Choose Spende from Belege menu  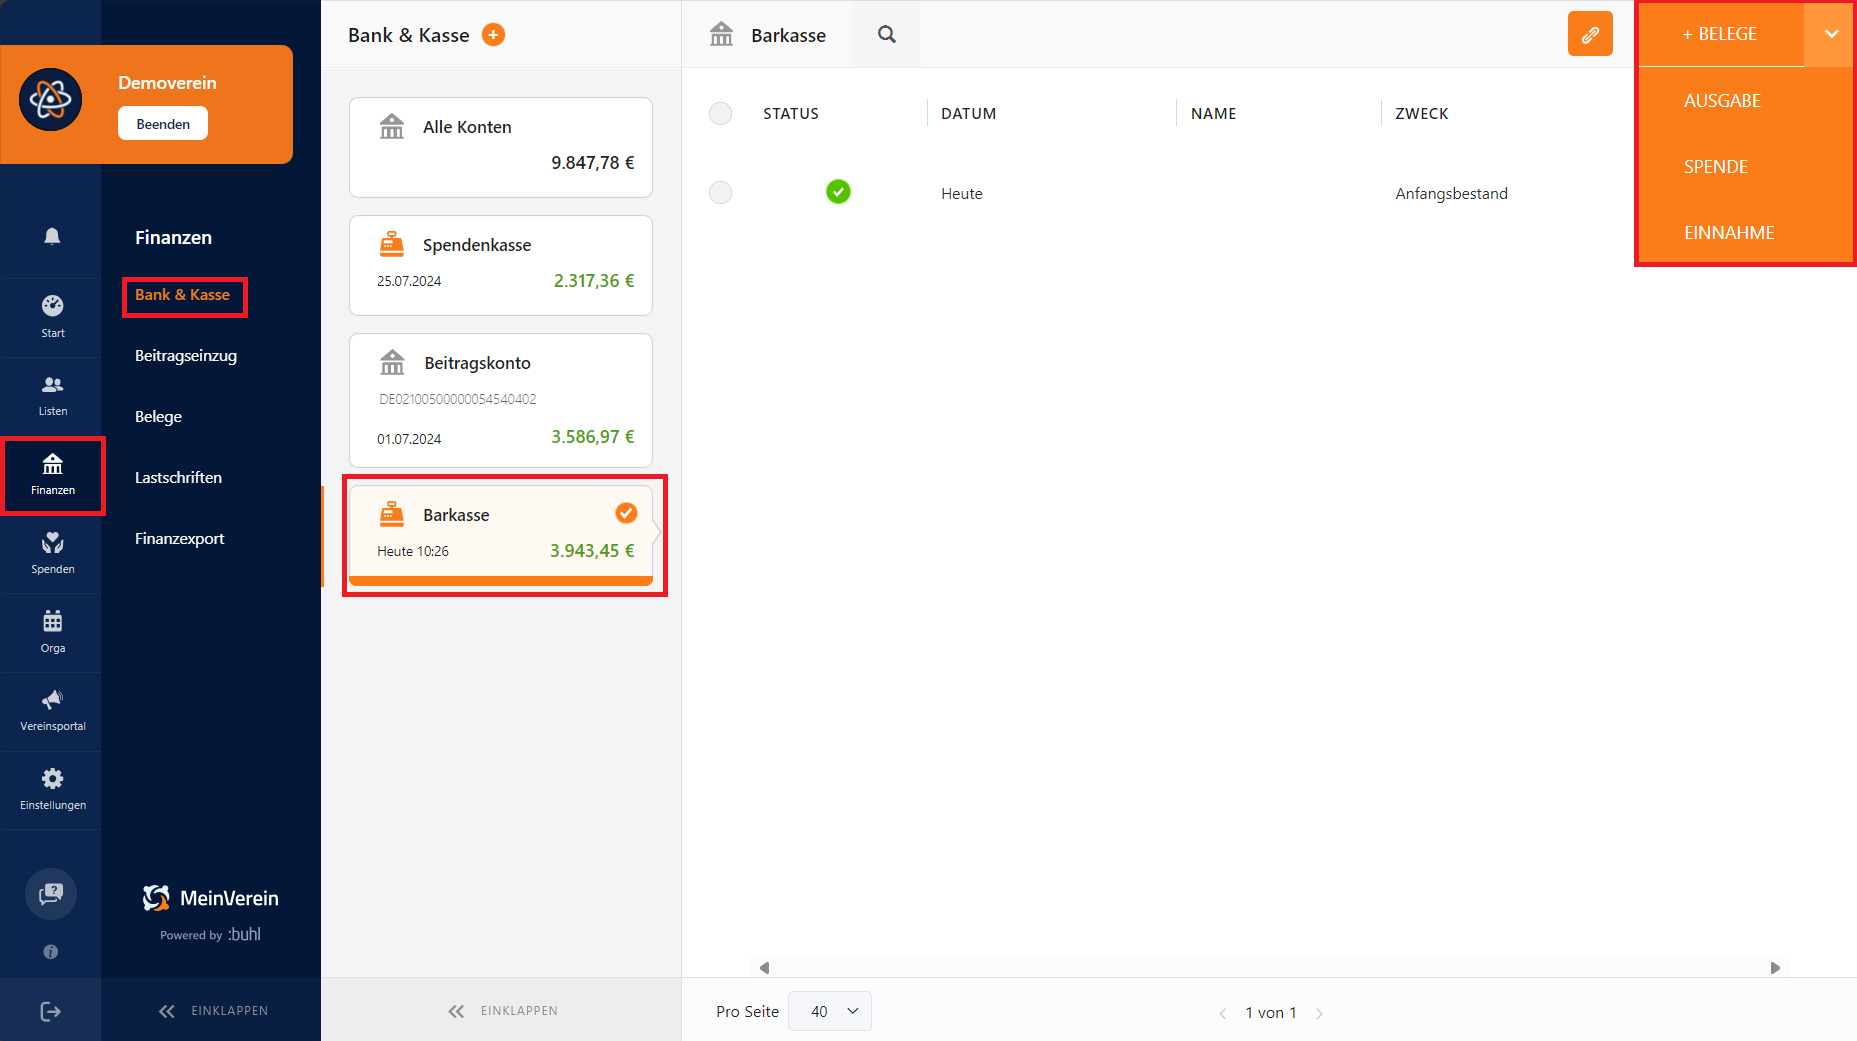click(1716, 167)
